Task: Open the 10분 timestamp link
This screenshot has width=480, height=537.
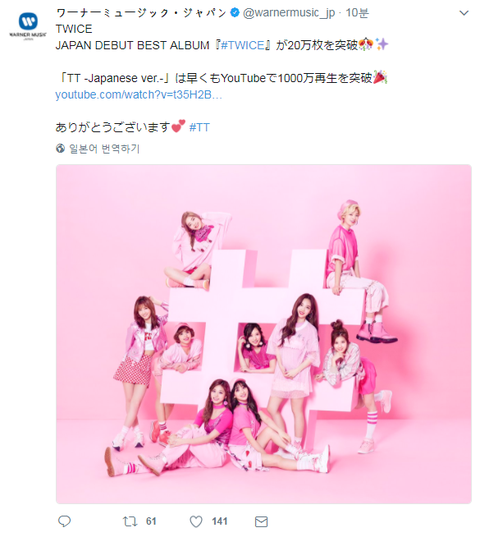Action: 357,13
